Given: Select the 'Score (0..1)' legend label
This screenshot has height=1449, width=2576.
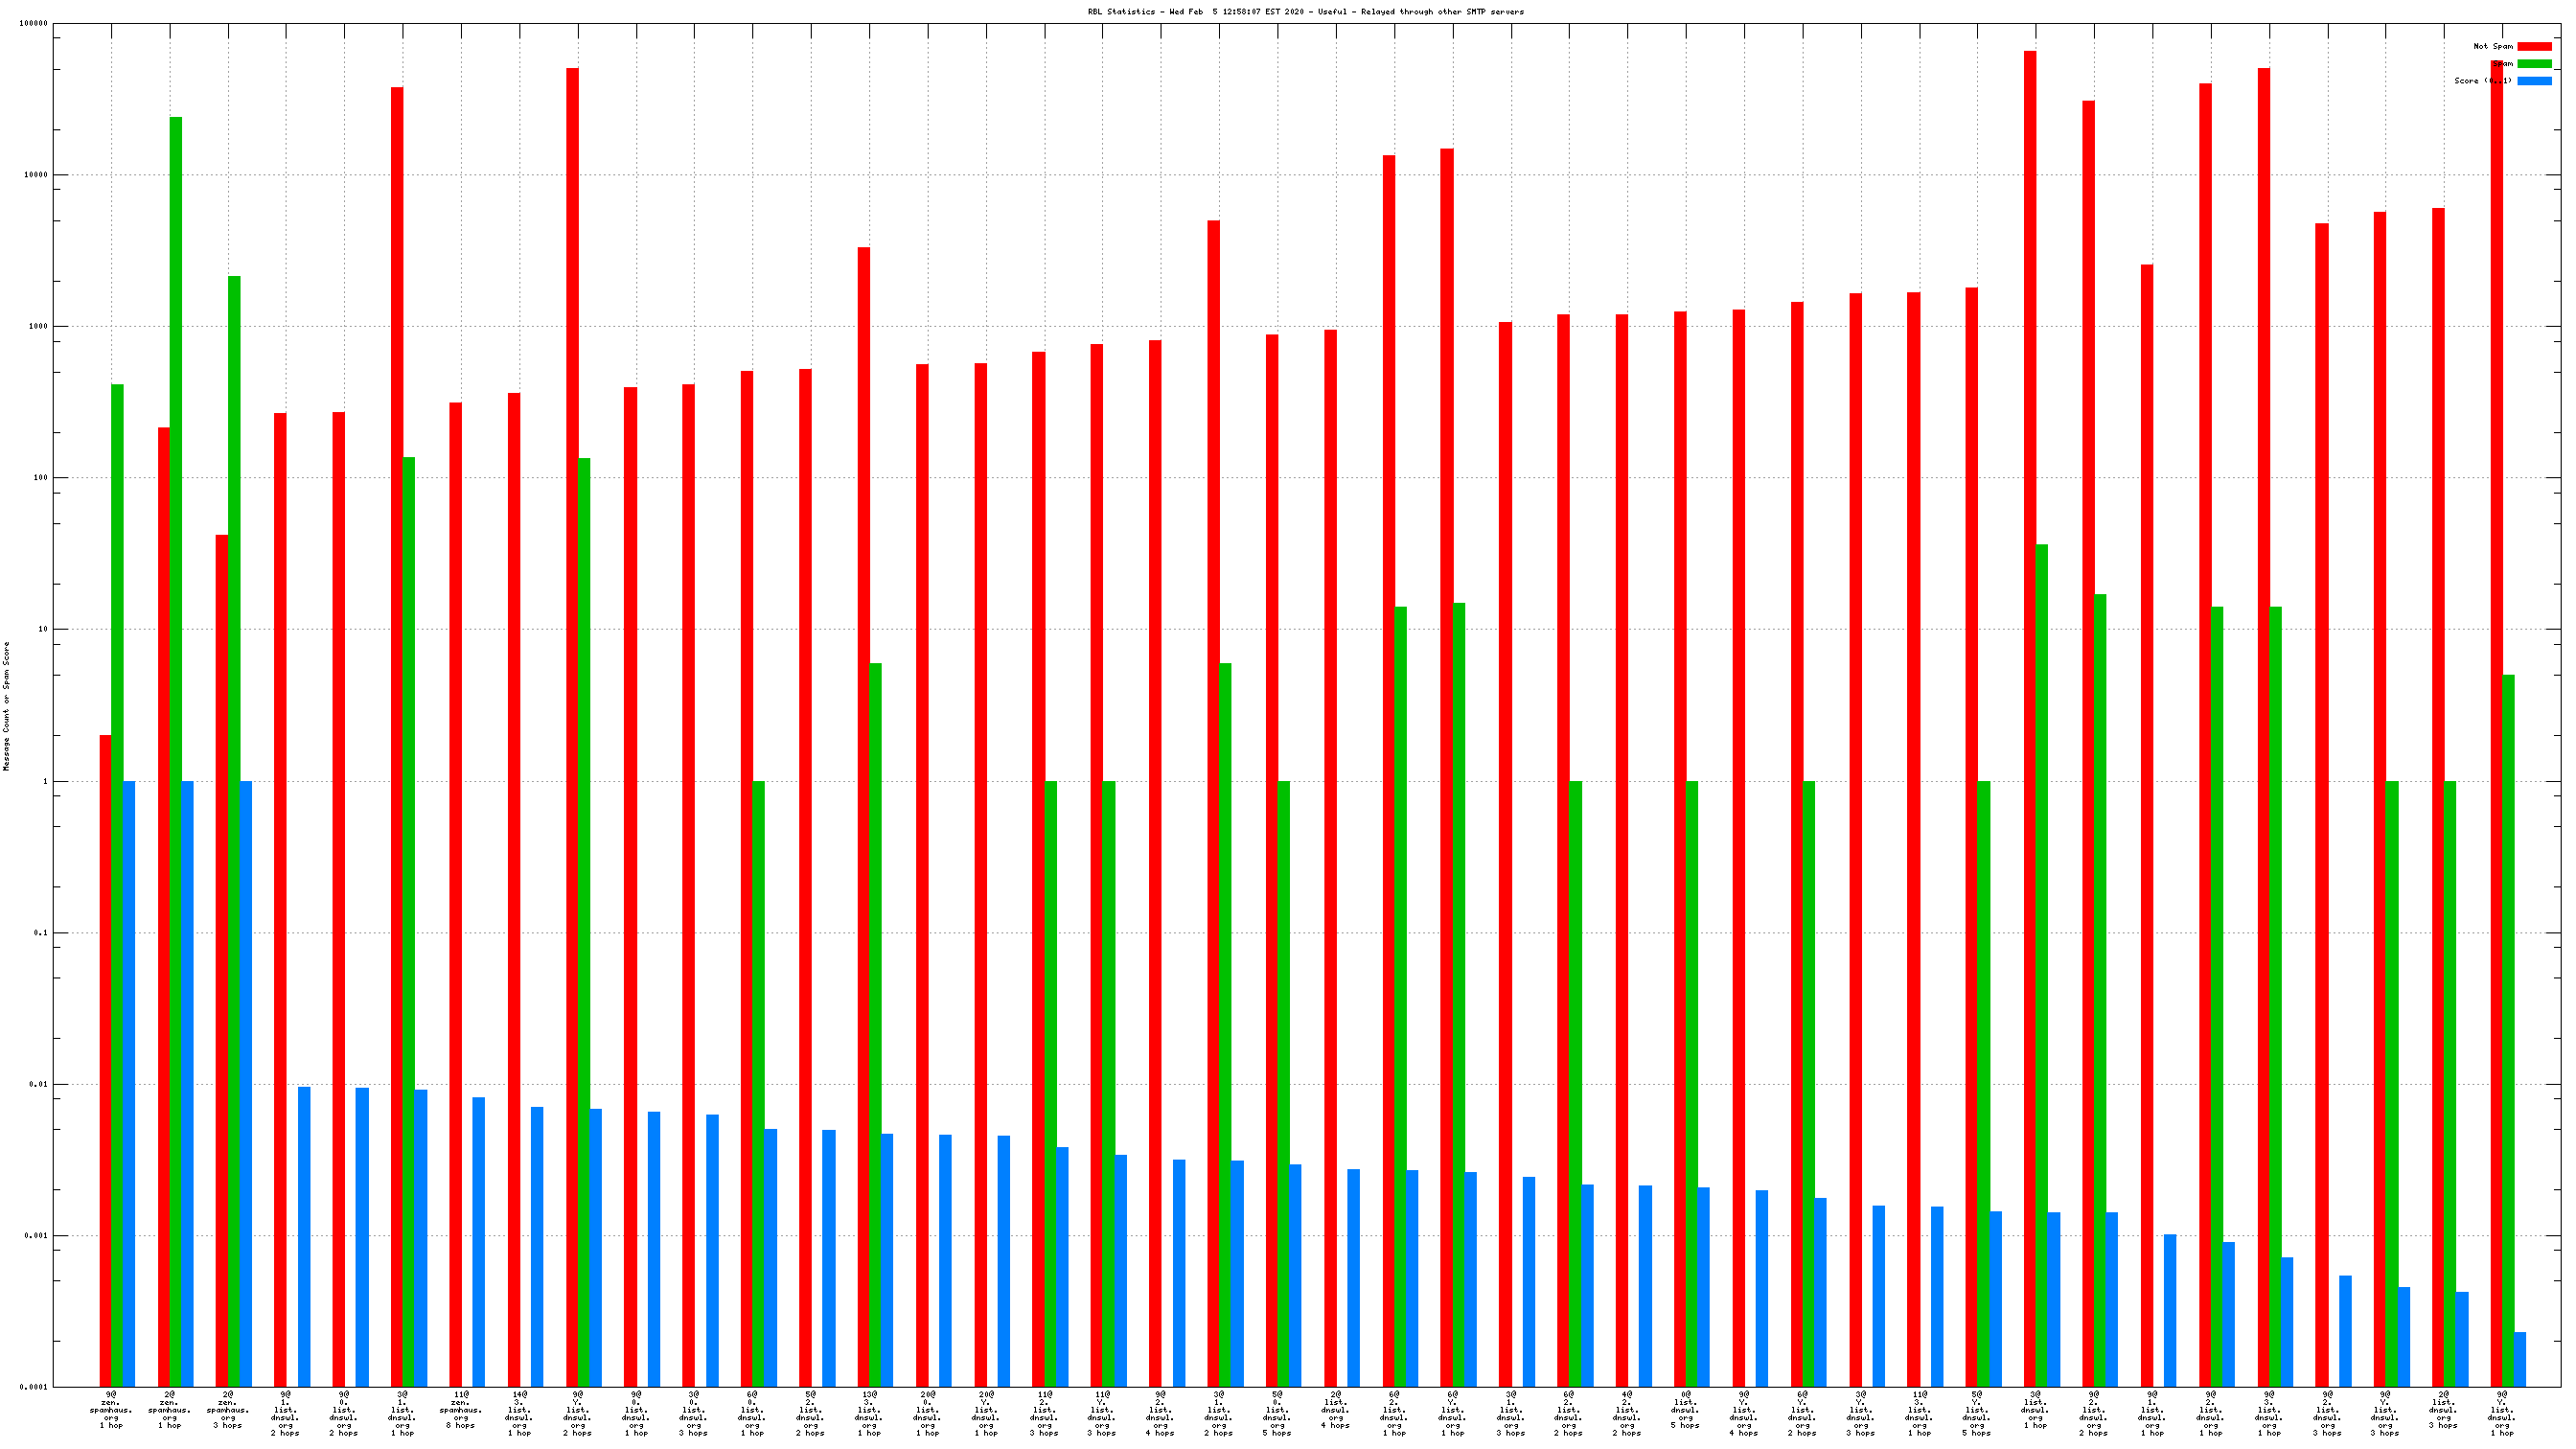Looking at the screenshot, I should coord(2482,81).
